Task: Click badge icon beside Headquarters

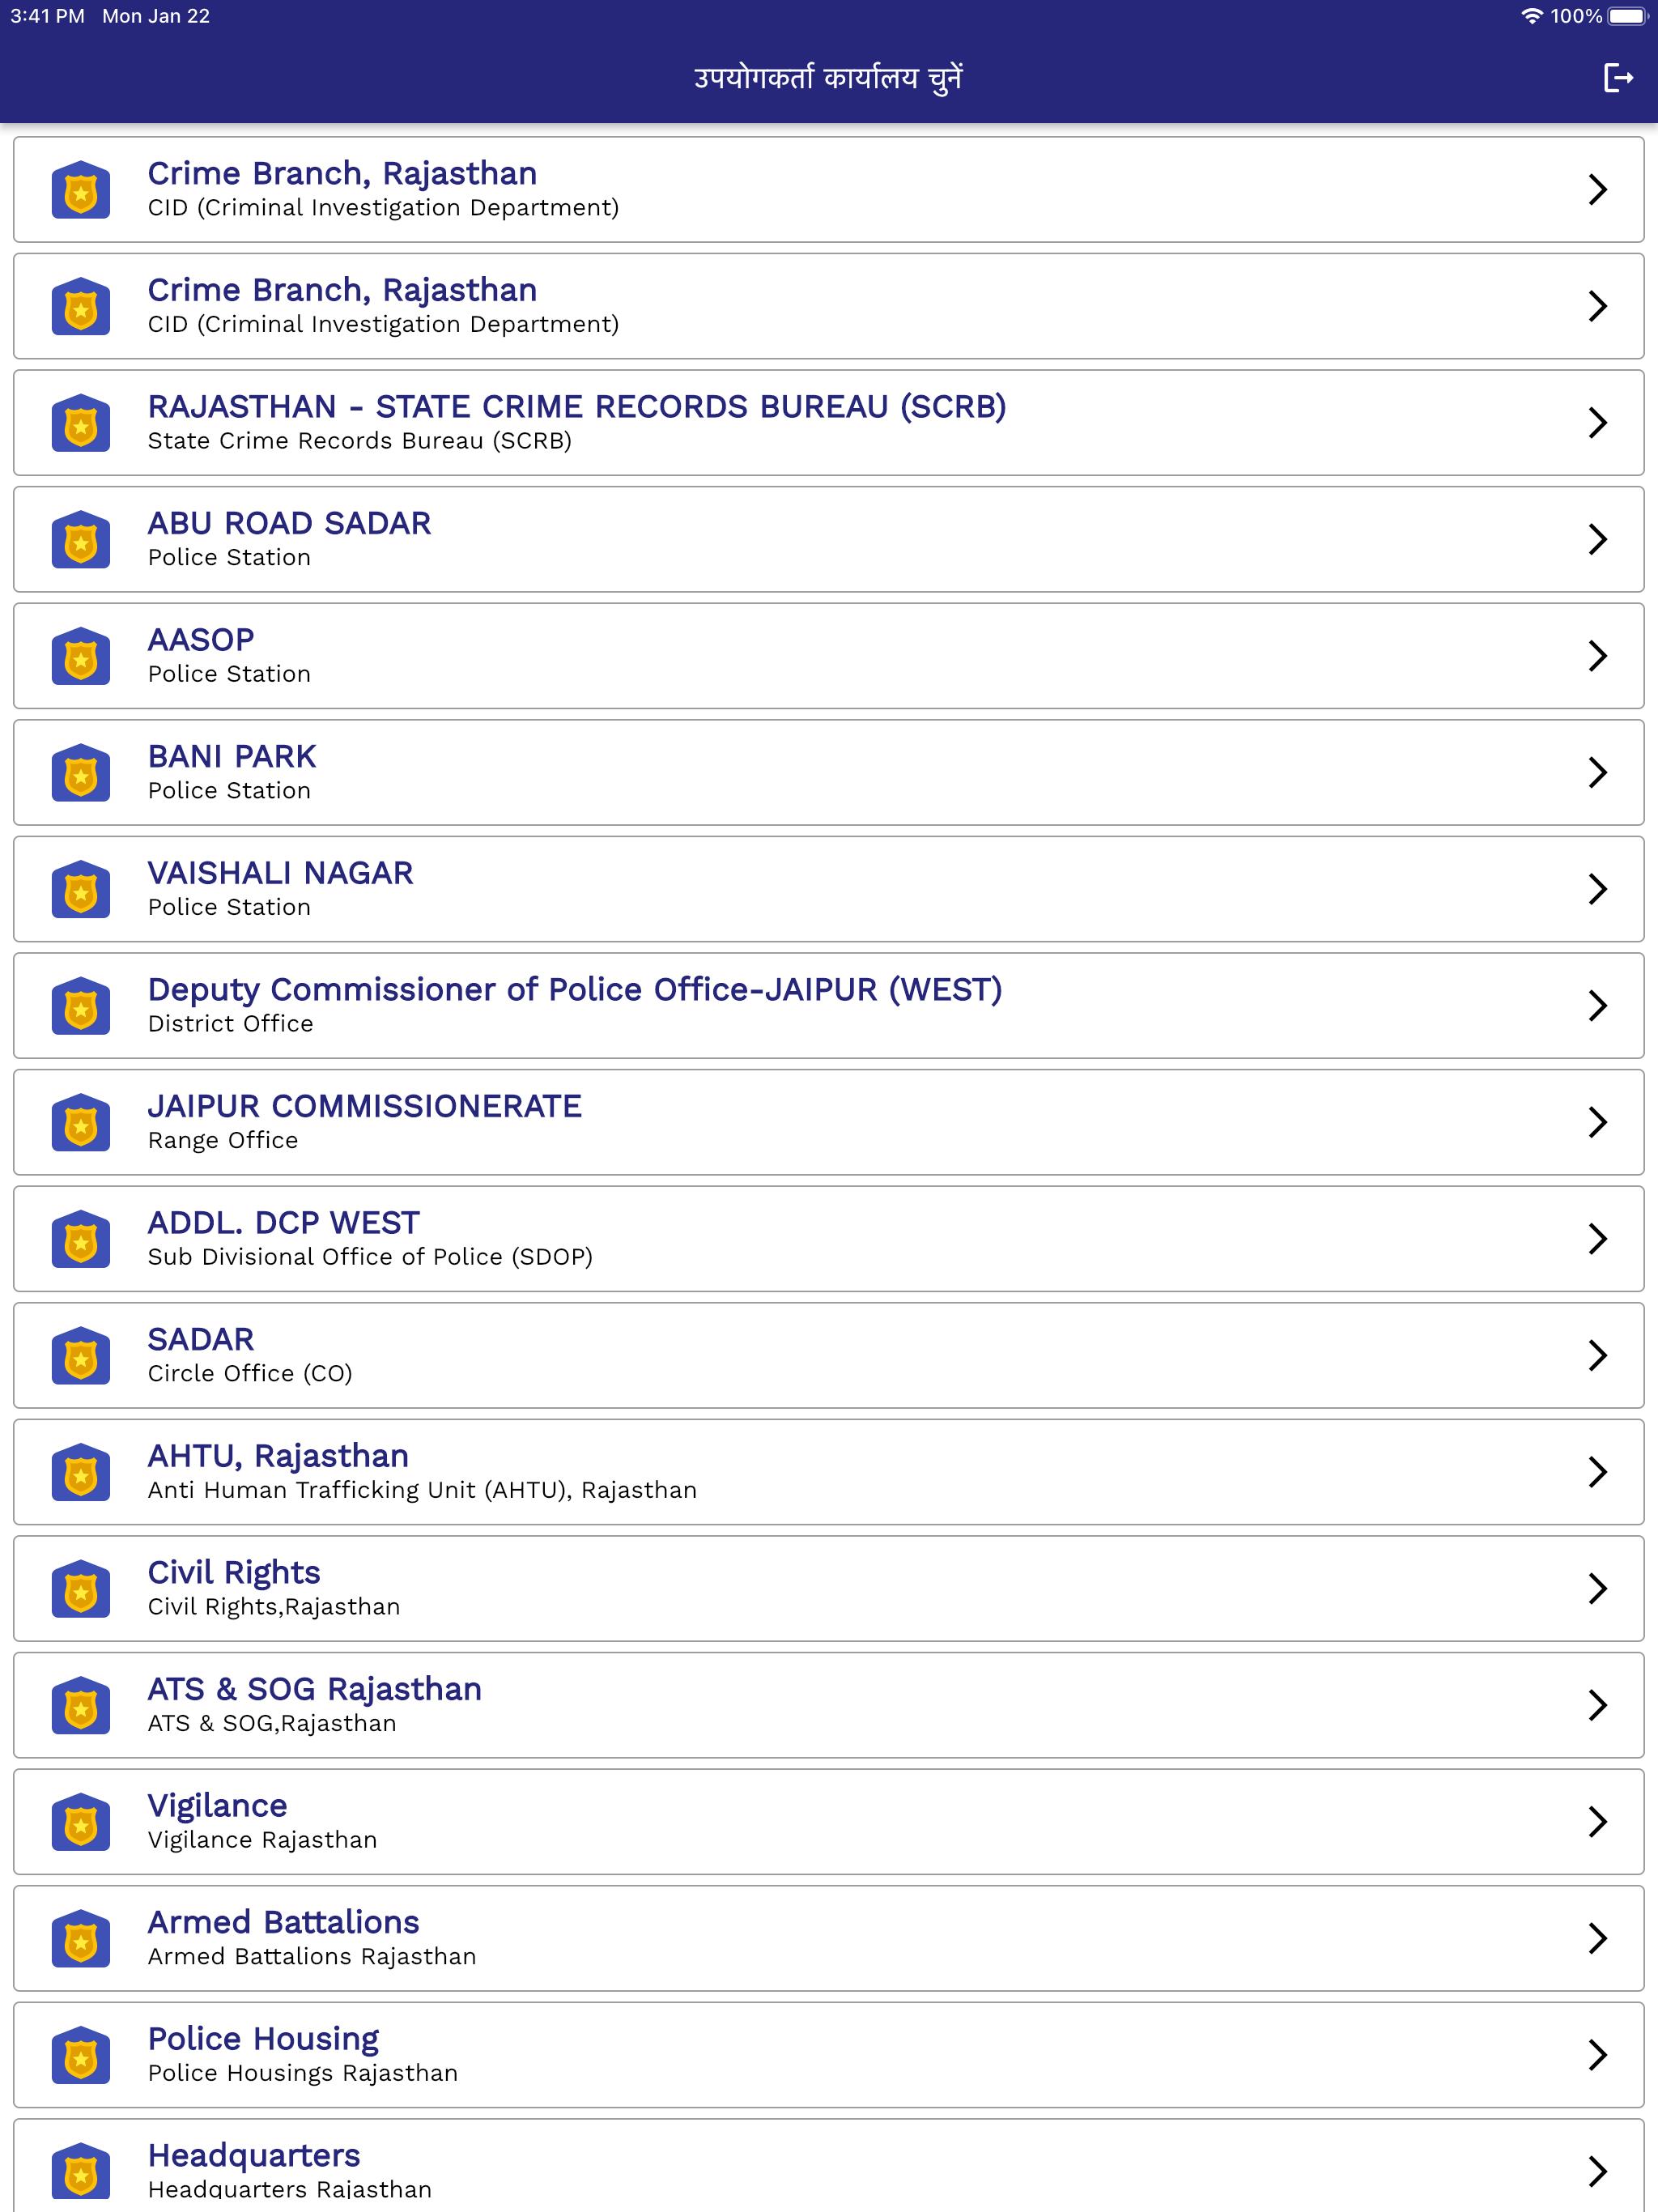Action: 81,2171
